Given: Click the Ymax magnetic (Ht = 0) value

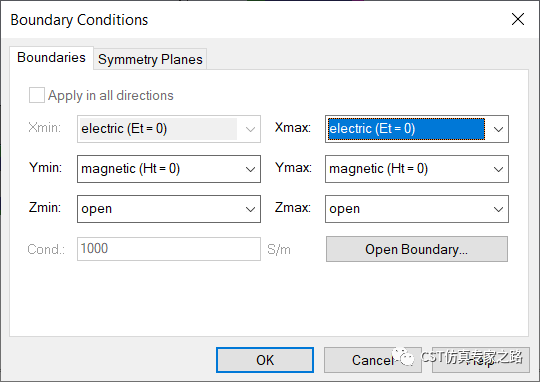Looking at the screenshot, I should coord(378,169).
